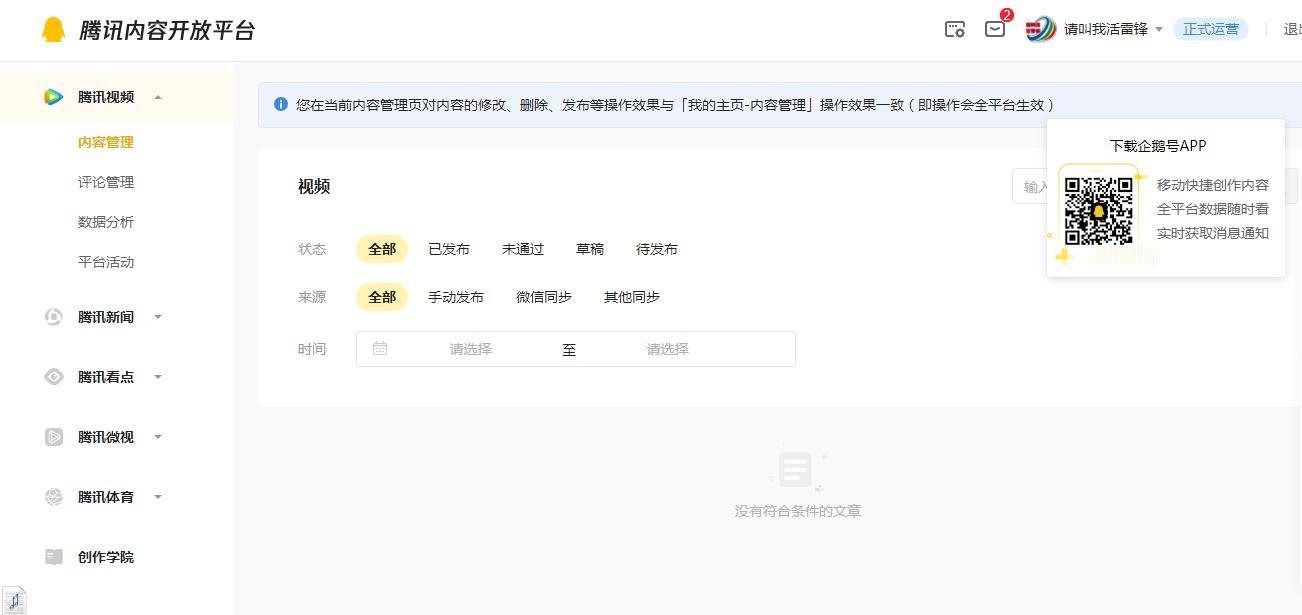Screen dimensions: 1302x615
Task: Click the 腾讯微视 sidebar icon
Action: [x=54, y=437]
